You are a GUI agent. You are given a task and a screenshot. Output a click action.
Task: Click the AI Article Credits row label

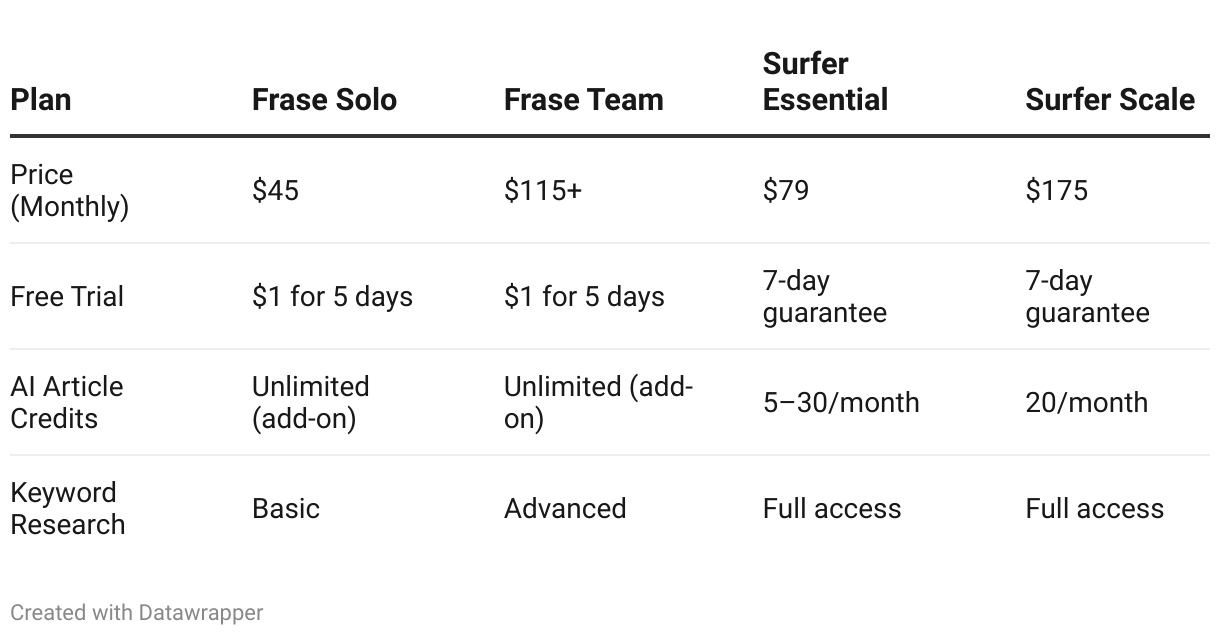(x=67, y=403)
